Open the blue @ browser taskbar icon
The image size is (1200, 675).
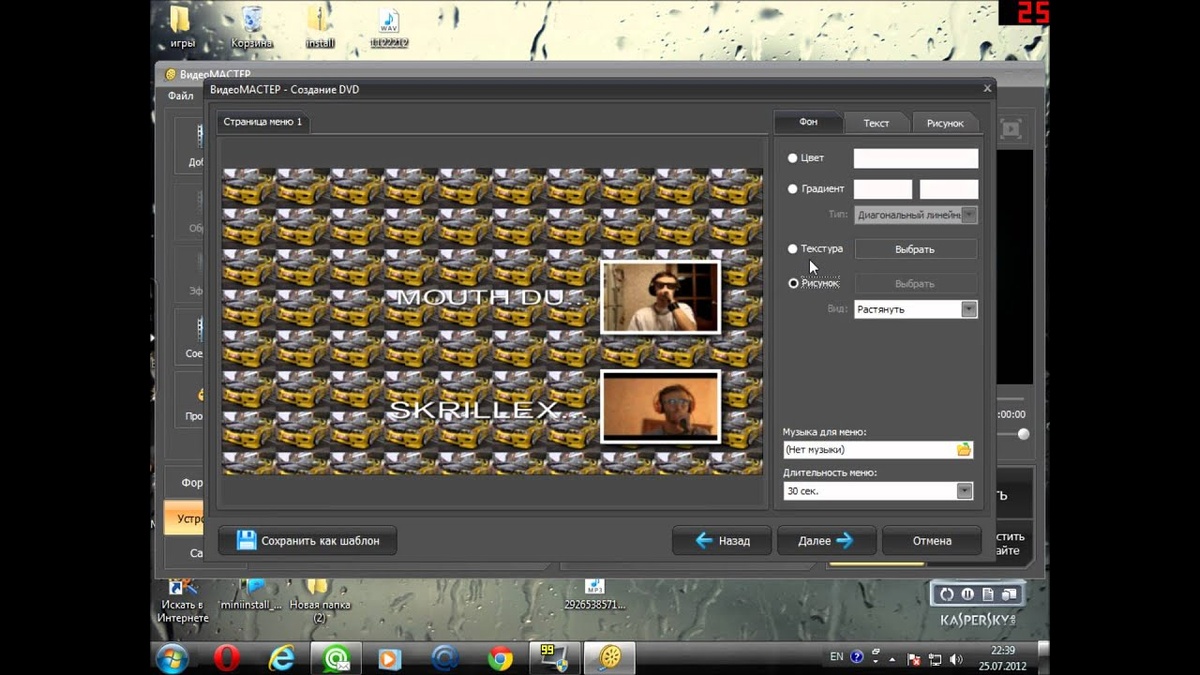tap(445, 658)
